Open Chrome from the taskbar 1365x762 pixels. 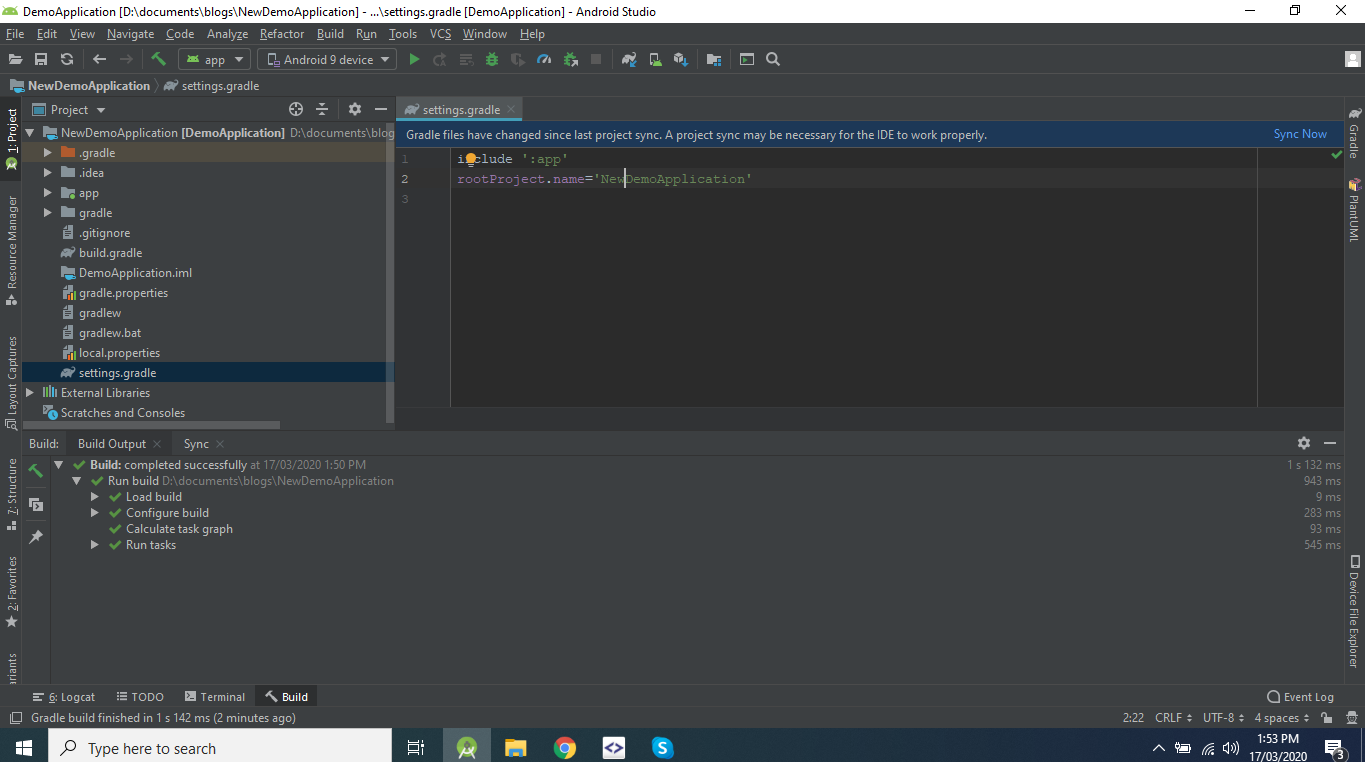(x=565, y=747)
